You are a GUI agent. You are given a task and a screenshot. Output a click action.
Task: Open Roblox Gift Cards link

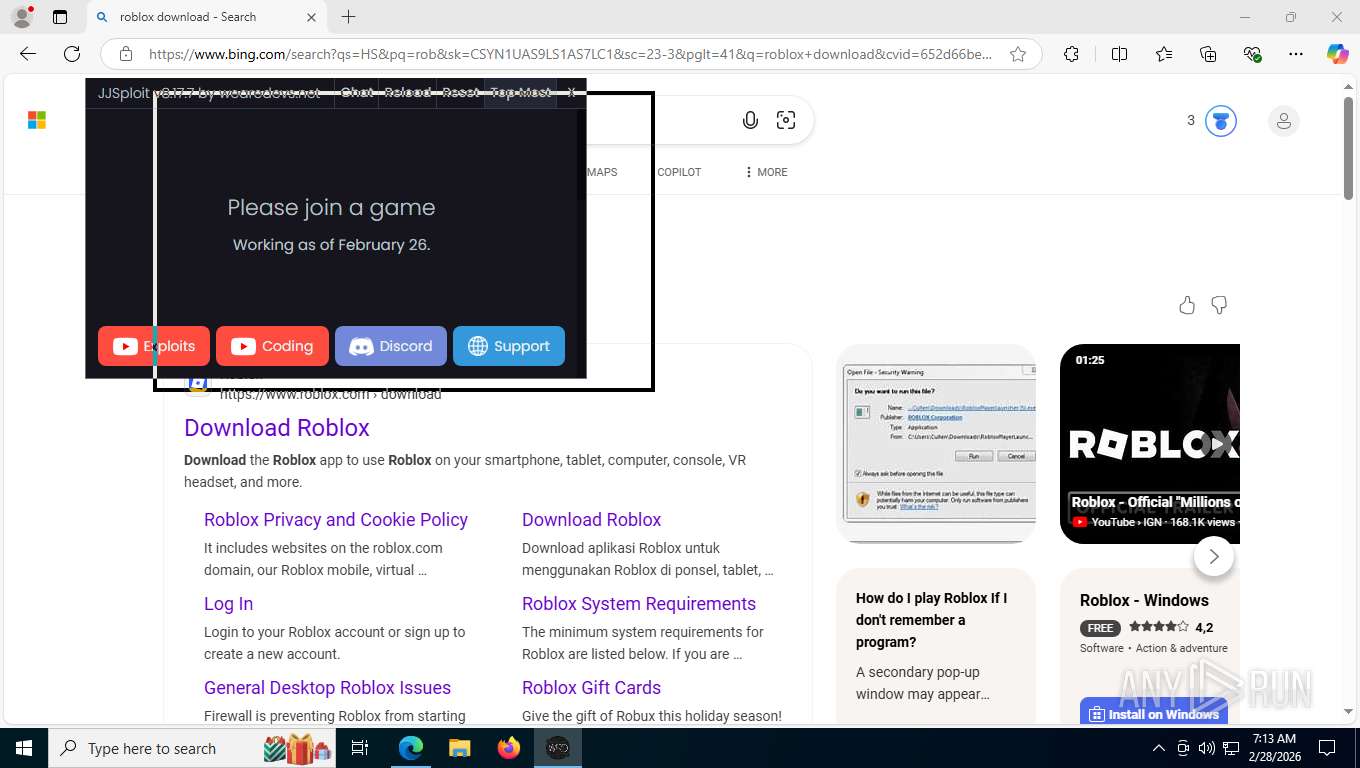tap(591, 688)
